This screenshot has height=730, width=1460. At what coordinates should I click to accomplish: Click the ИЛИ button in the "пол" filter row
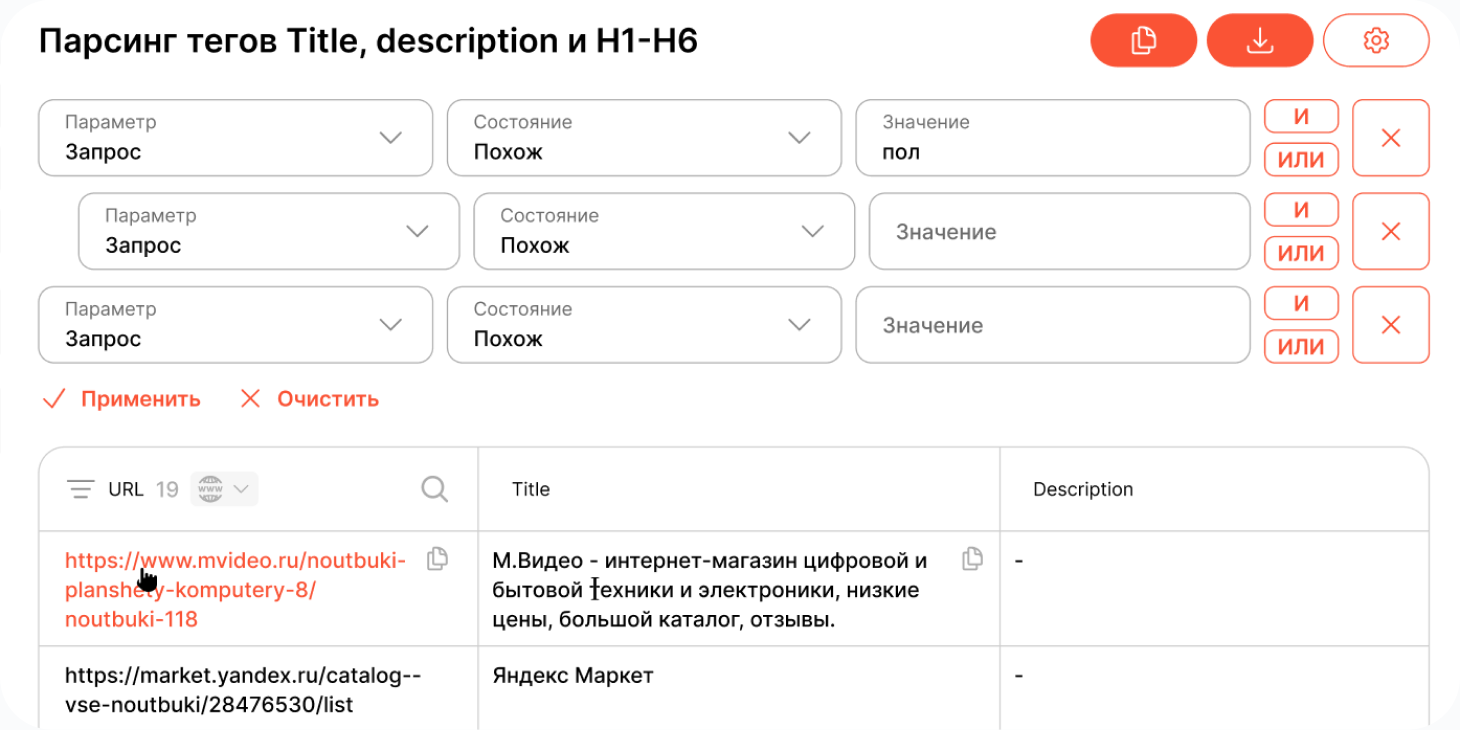coord(1301,159)
